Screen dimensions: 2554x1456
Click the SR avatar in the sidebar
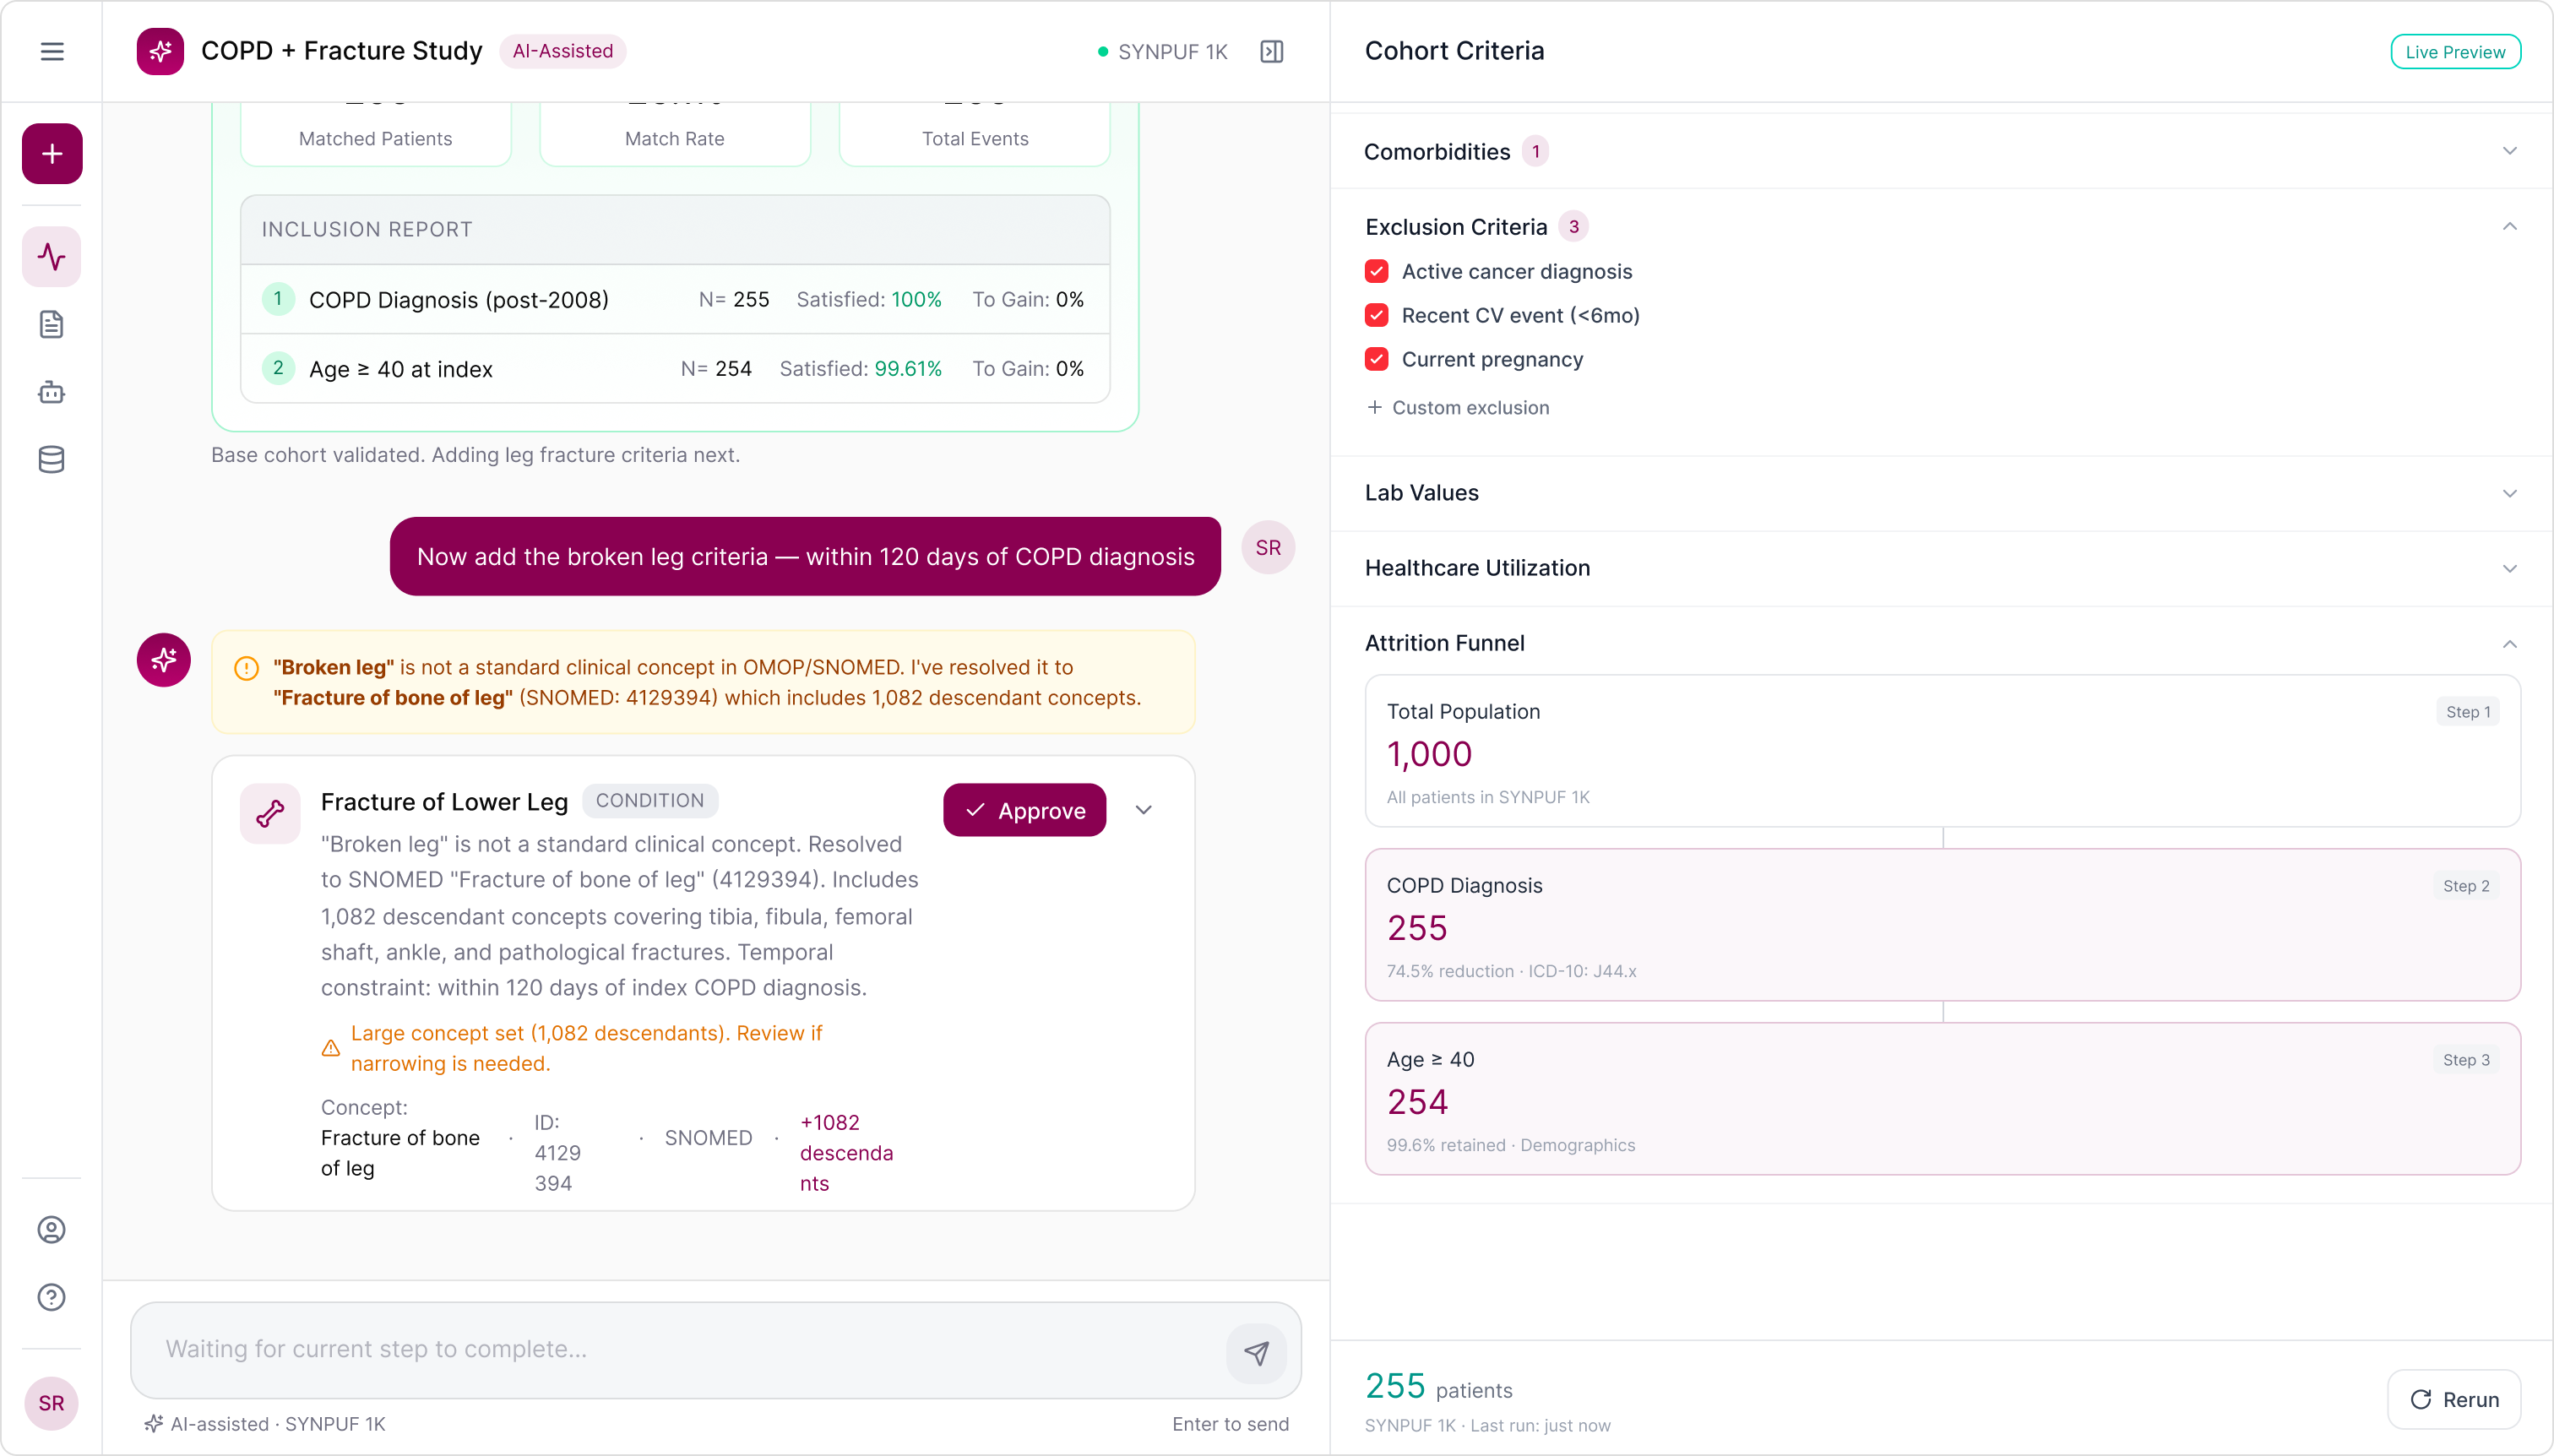point(52,1403)
